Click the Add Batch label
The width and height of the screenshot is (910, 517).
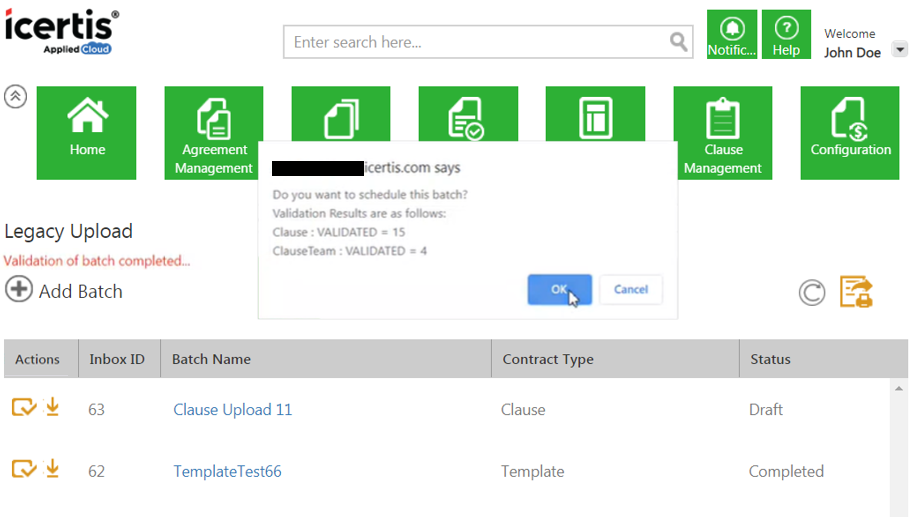coord(81,291)
